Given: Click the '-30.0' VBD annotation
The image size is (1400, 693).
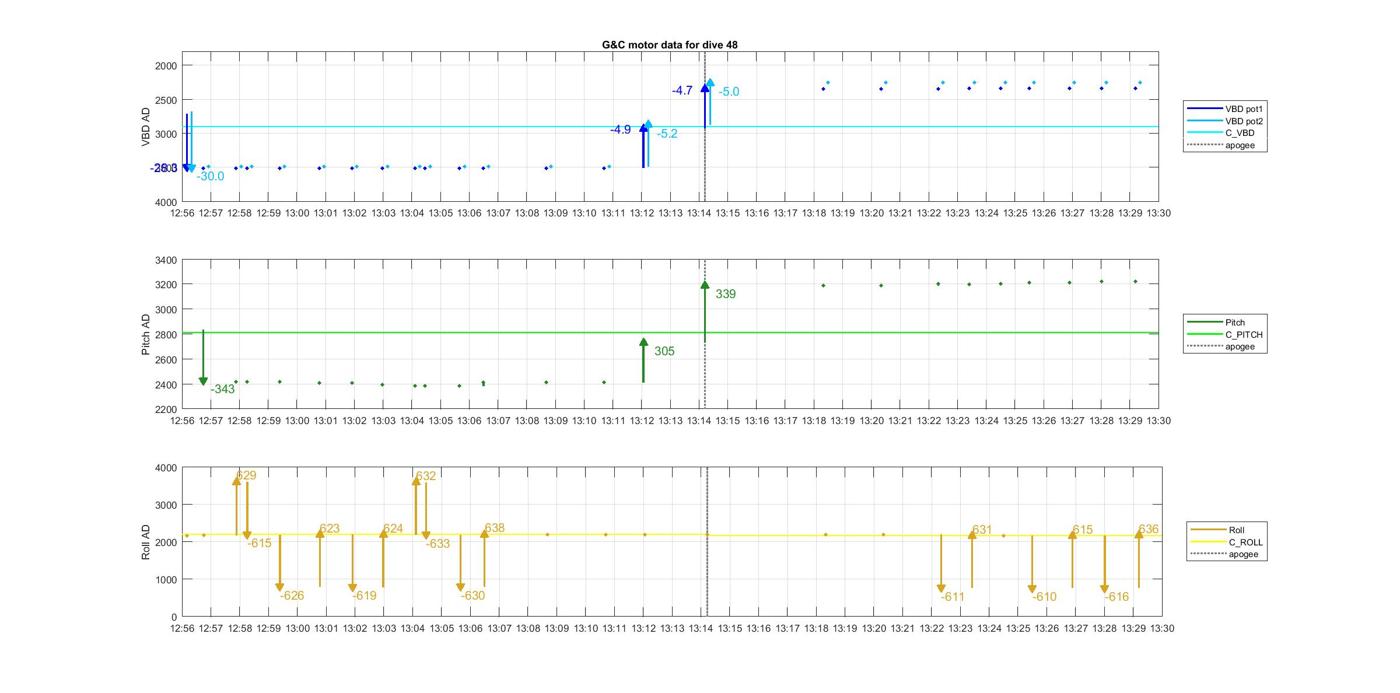Looking at the screenshot, I should (x=211, y=177).
